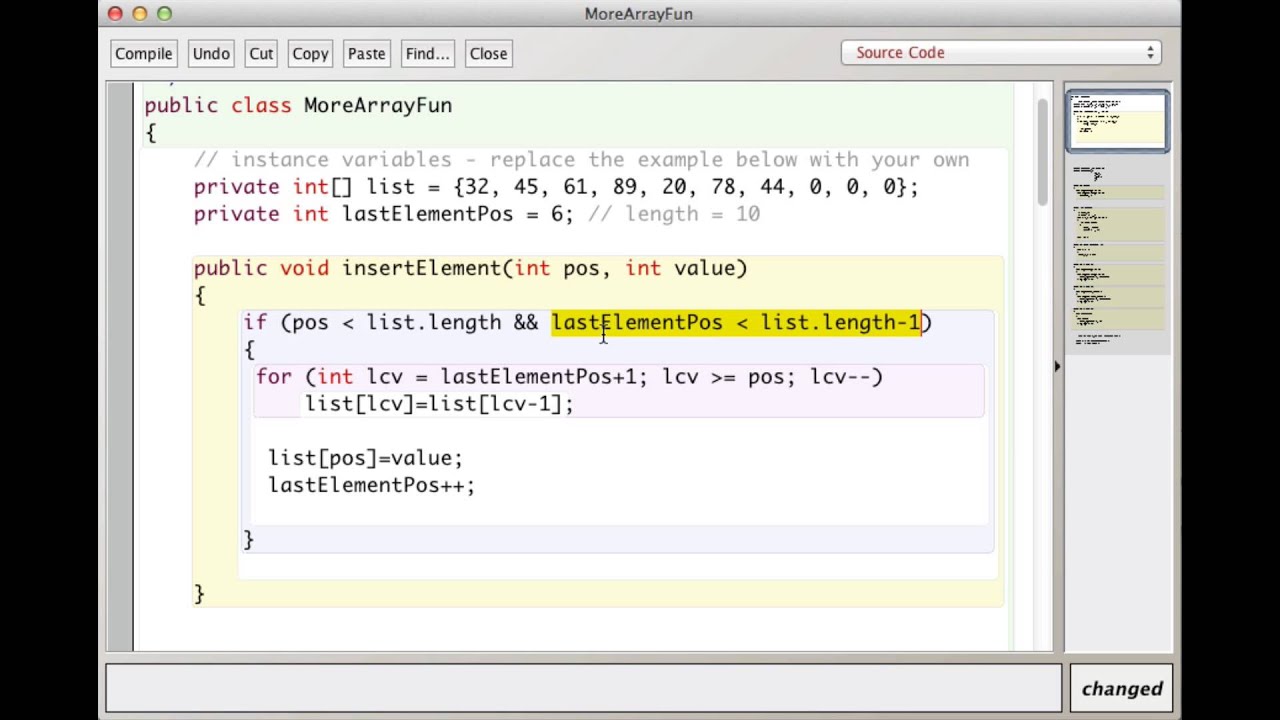
Task: Click the code minimap overview thumbnail
Action: (1117, 121)
